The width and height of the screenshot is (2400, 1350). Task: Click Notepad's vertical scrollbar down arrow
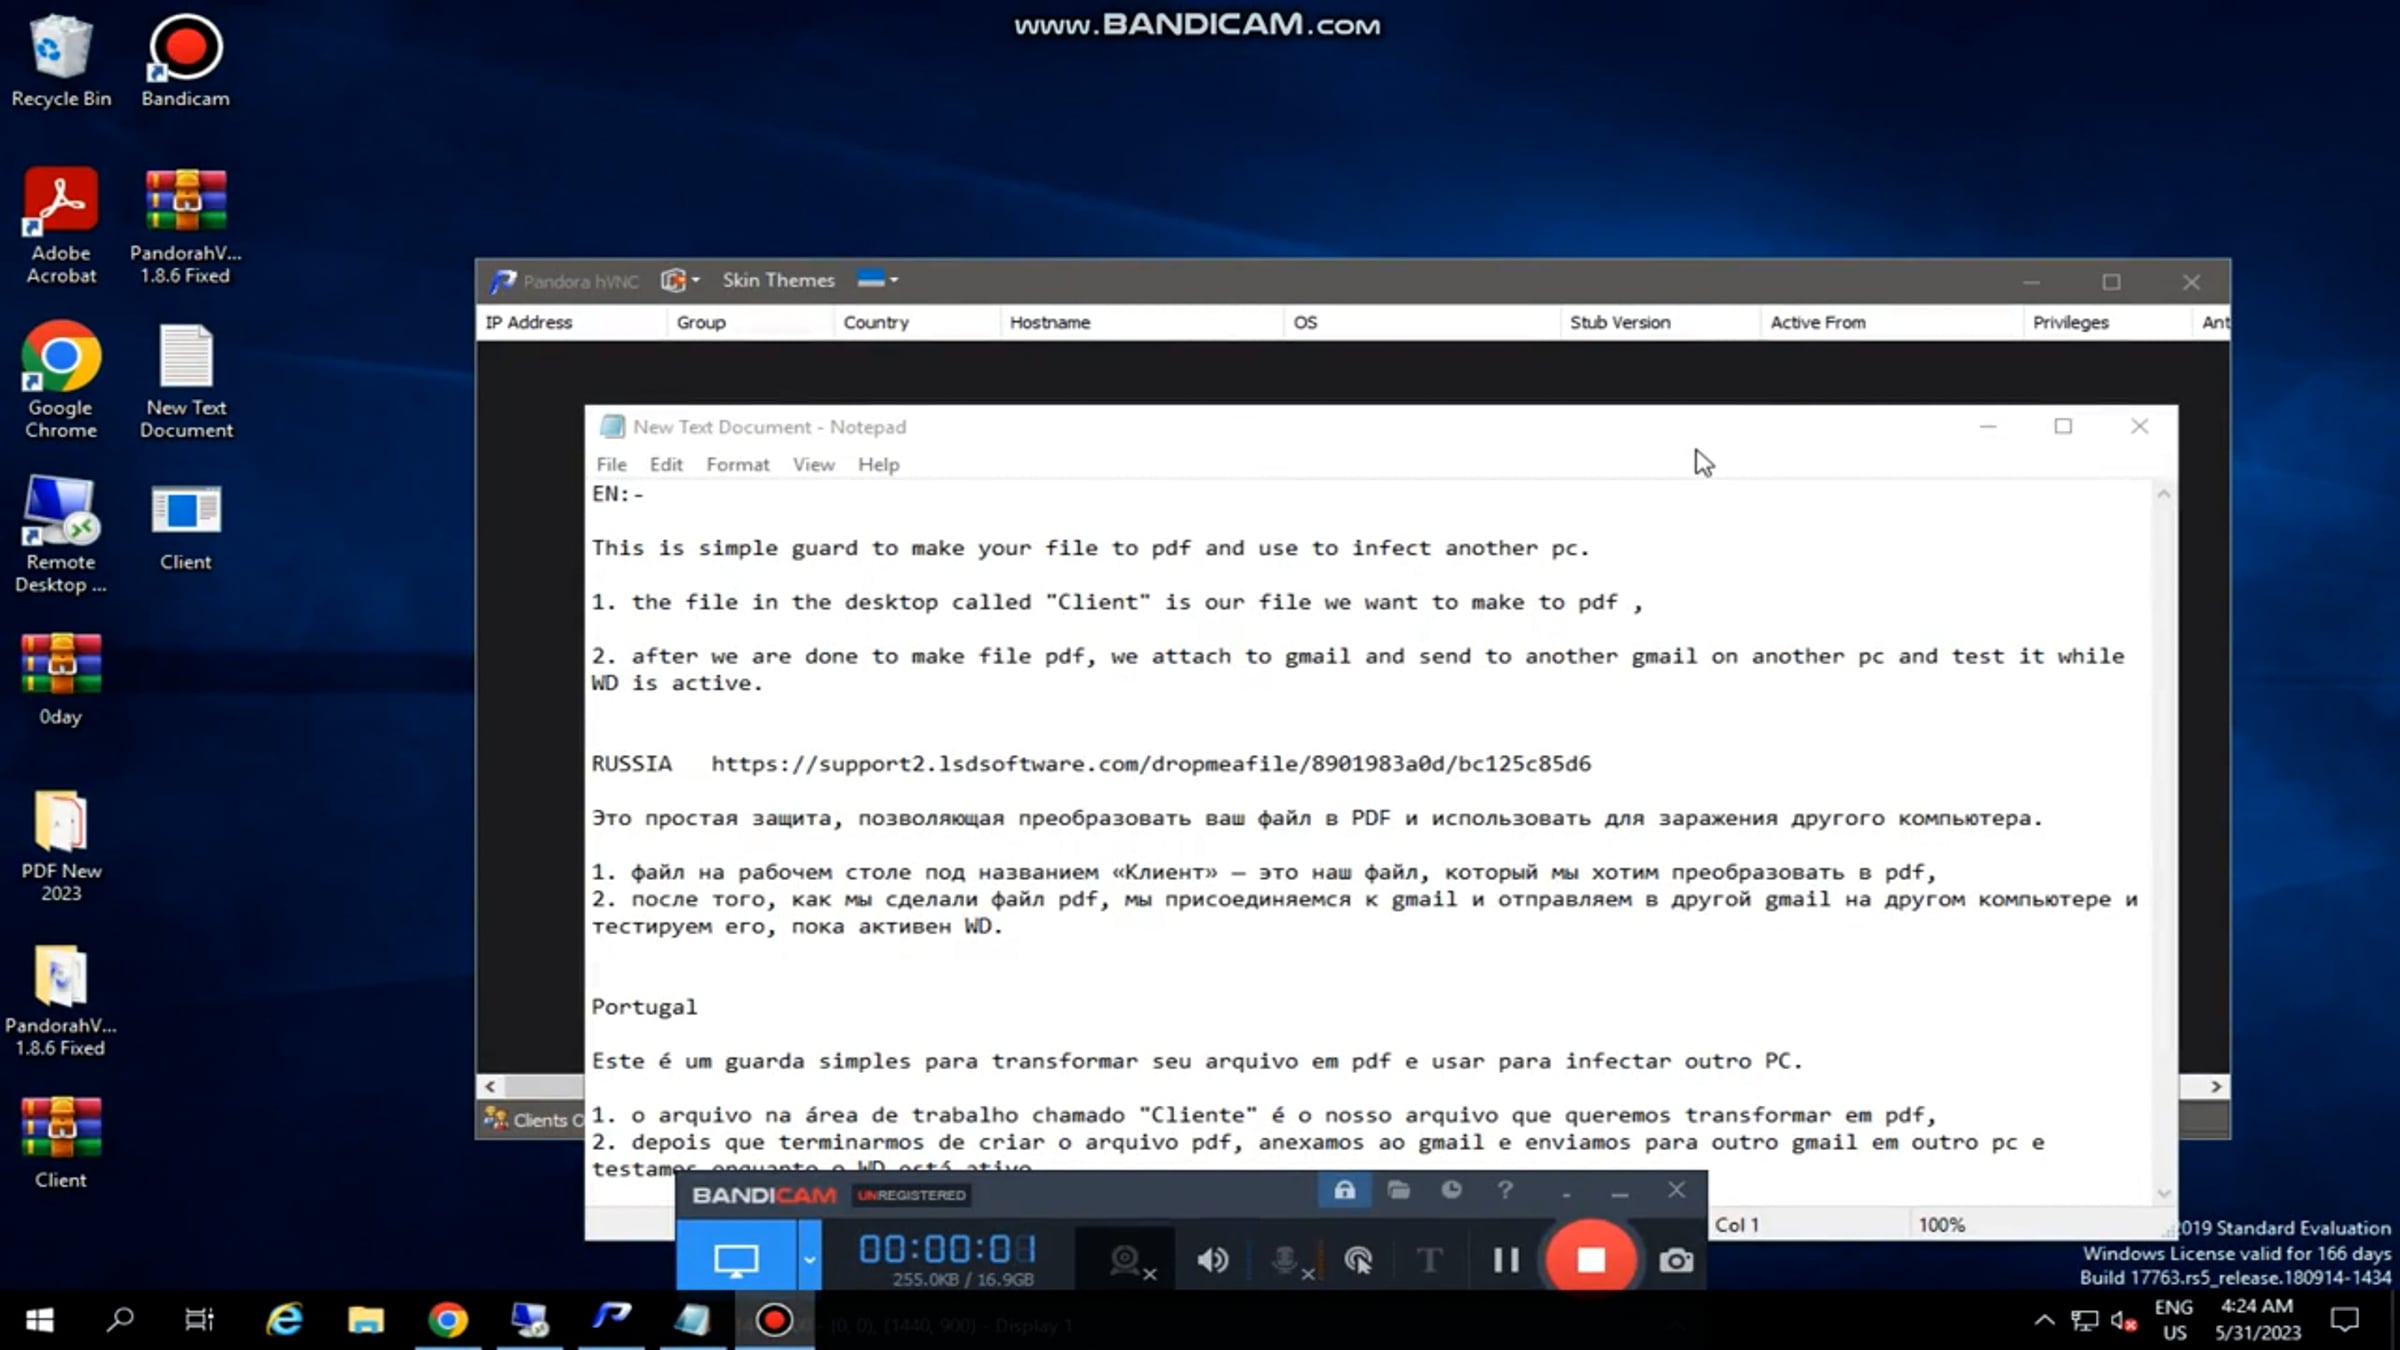[2164, 1192]
